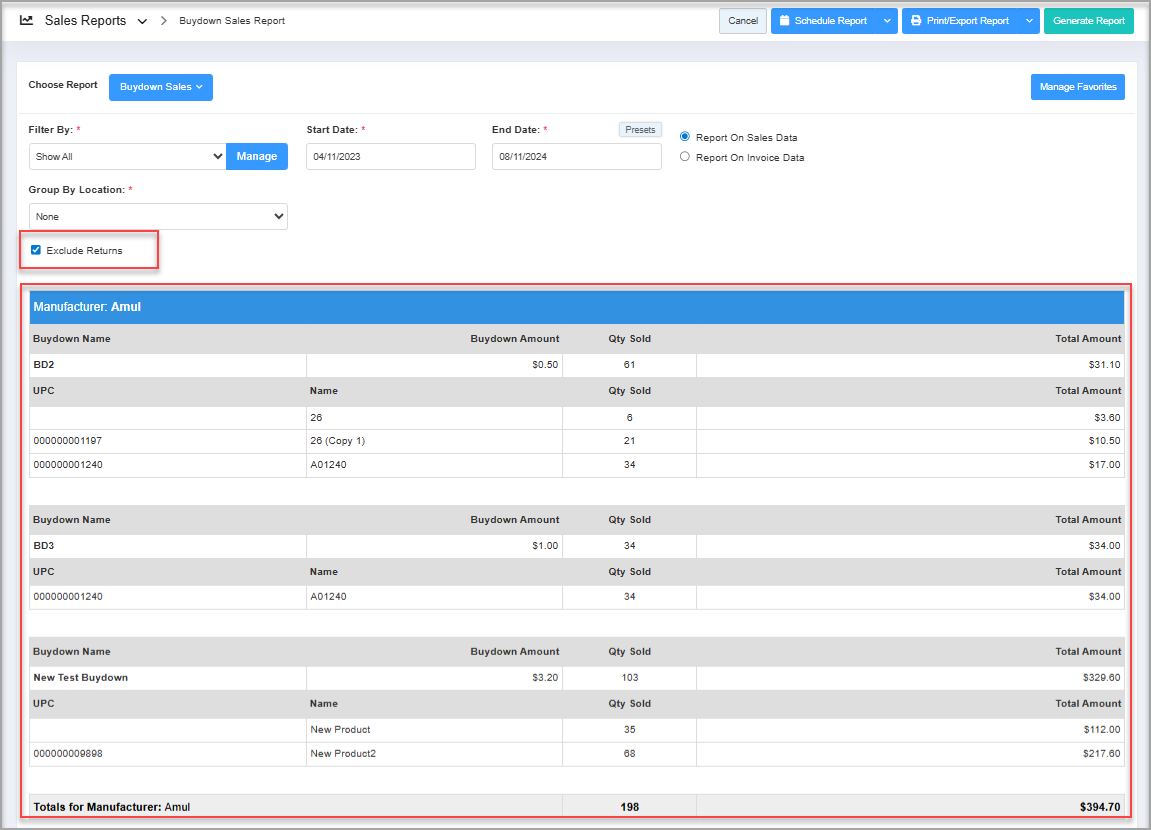Click the End Date input field
The width and height of the screenshot is (1151, 830).
[576, 157]
